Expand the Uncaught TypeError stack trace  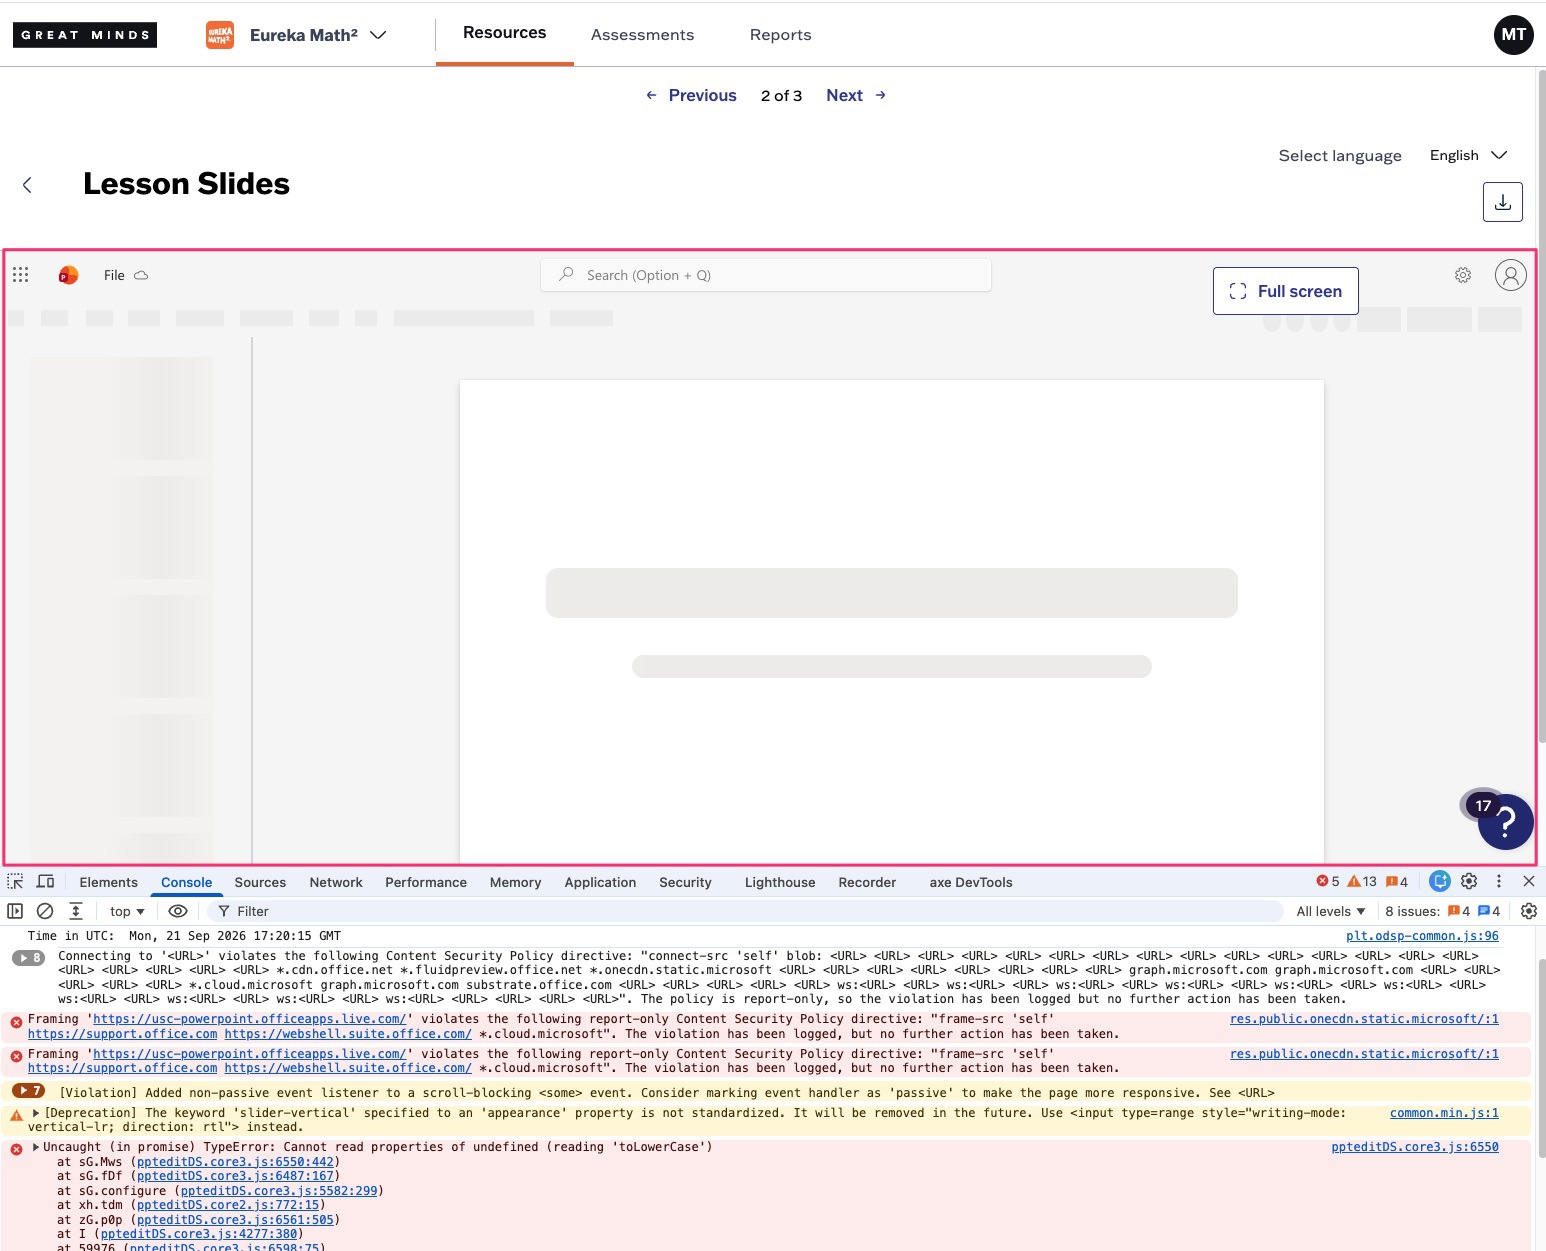[x=36, y=1147]
